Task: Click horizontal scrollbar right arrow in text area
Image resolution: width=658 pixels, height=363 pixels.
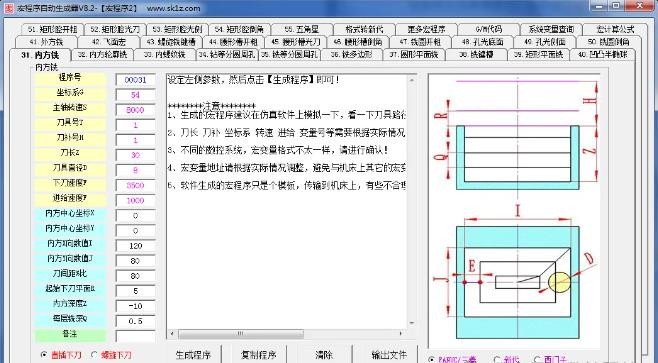Action: pyautogui.click(x=401, y=334)
